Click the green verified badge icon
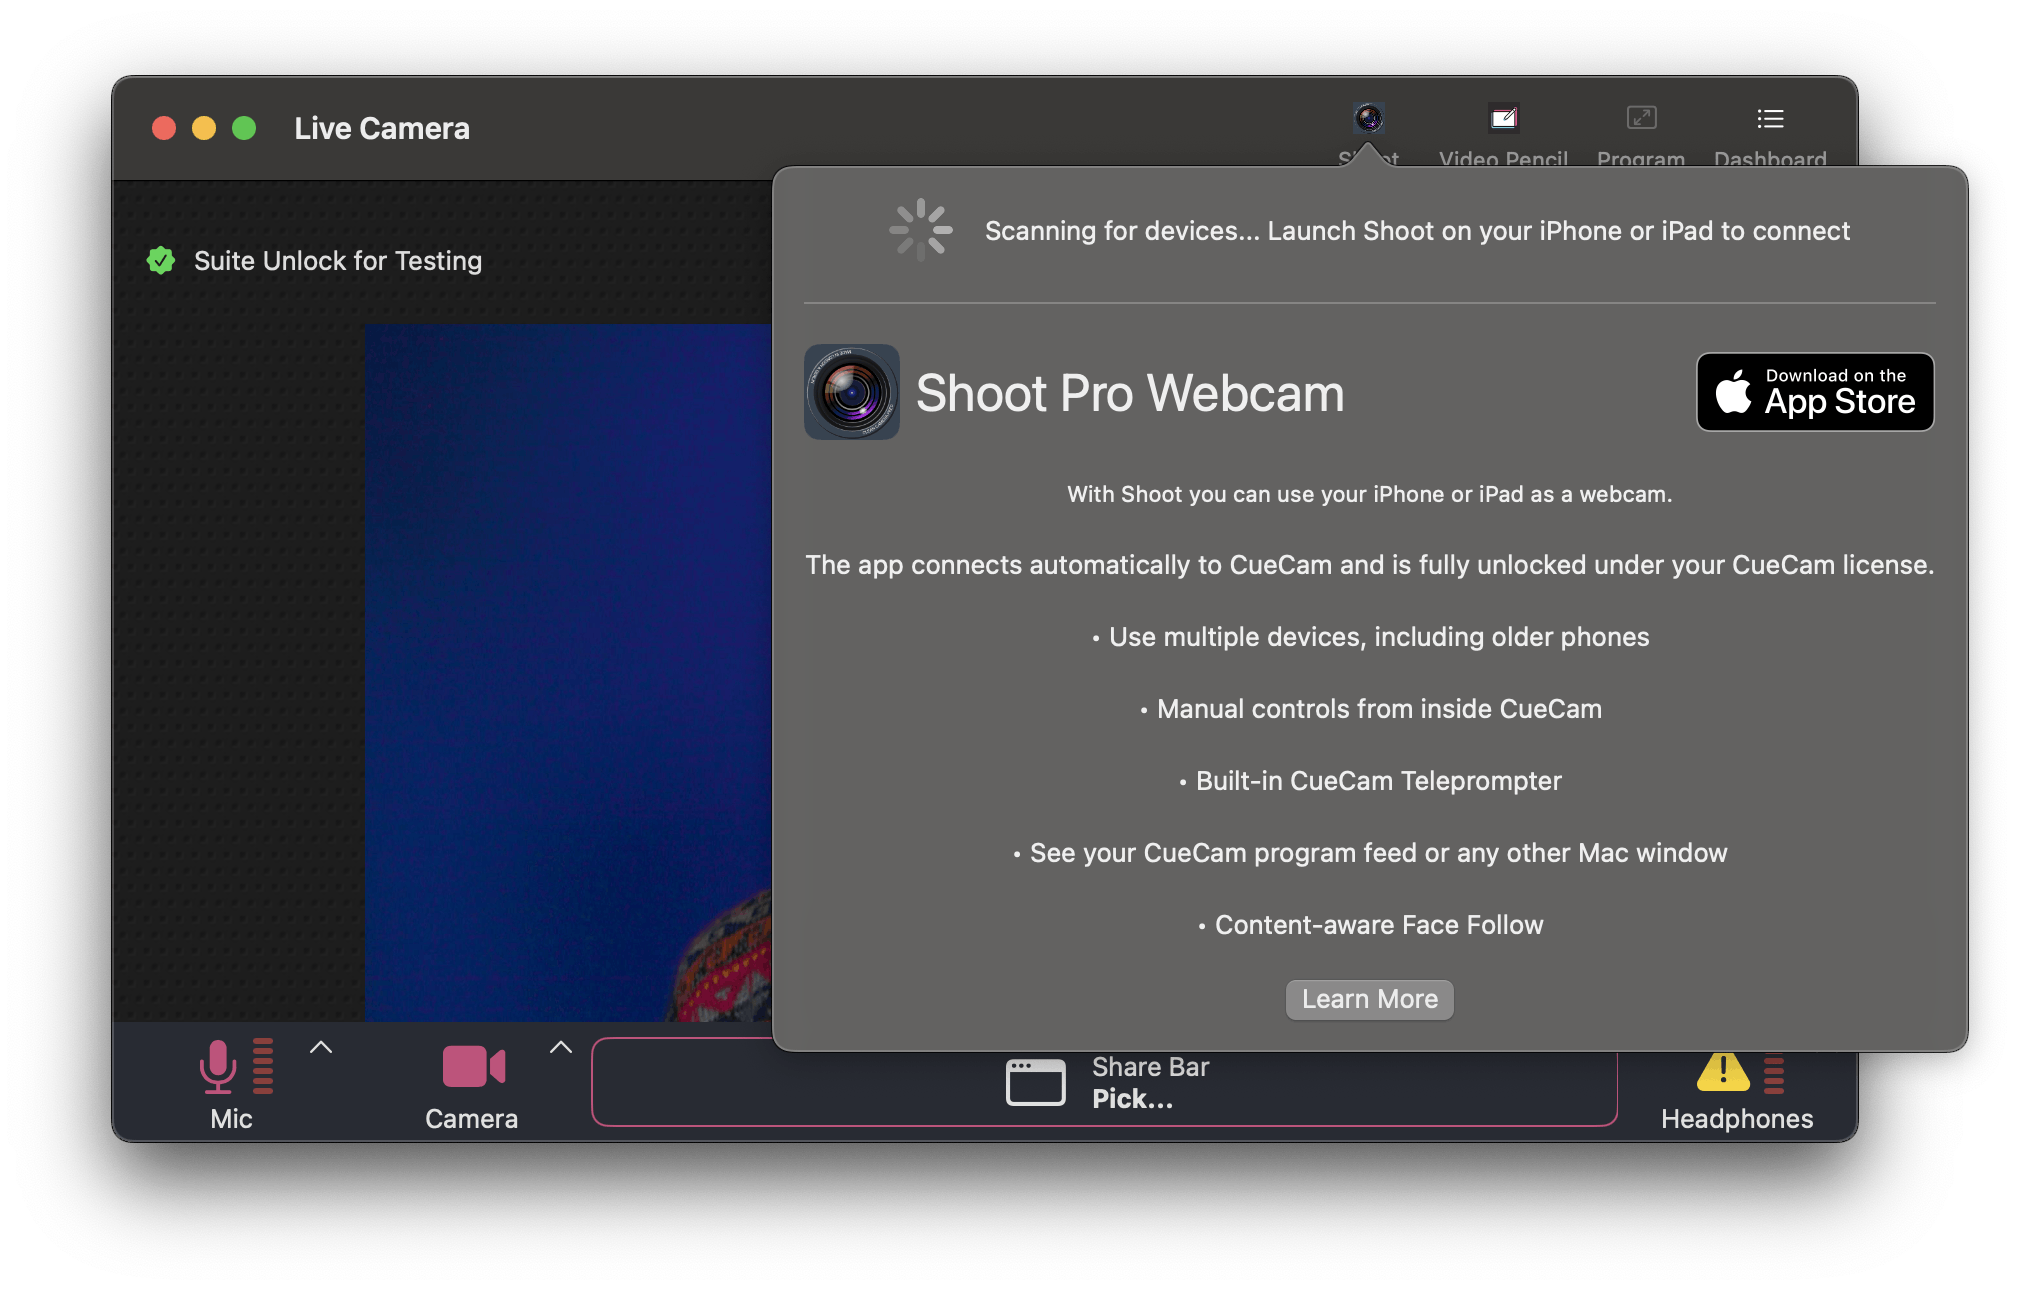 pos(161,261)
